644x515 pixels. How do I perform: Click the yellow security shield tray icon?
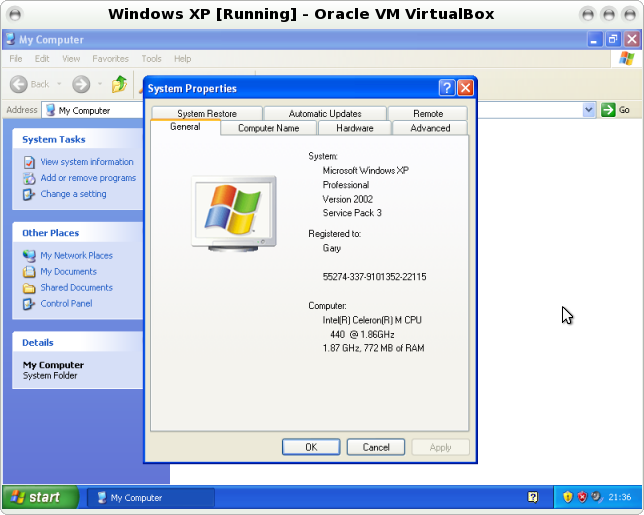click(x=568, y=497)
